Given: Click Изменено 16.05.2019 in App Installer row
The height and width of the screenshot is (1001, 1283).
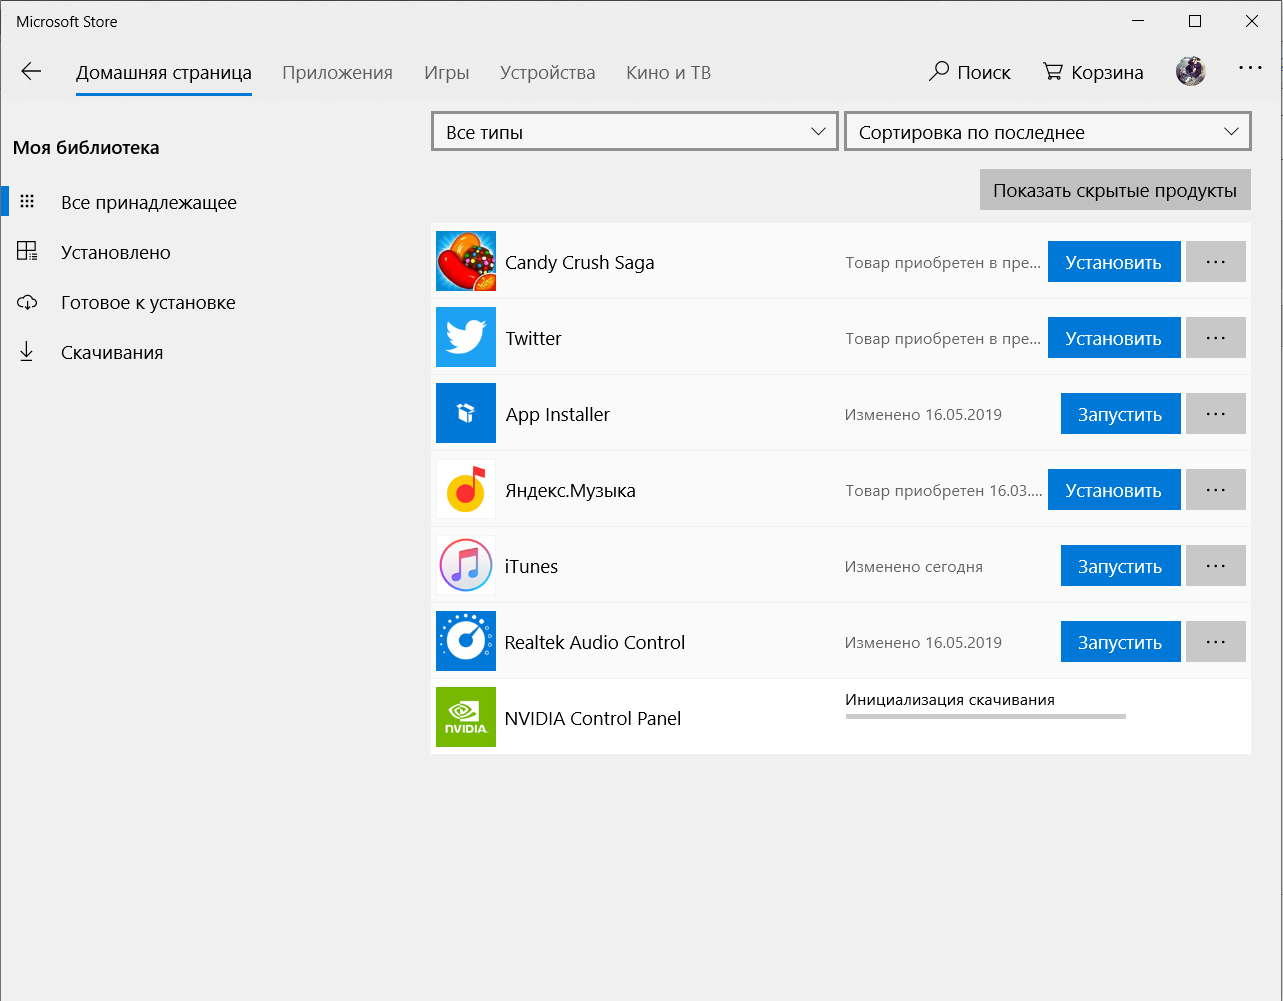Looking at the screenshot, I should coord(923,414).
